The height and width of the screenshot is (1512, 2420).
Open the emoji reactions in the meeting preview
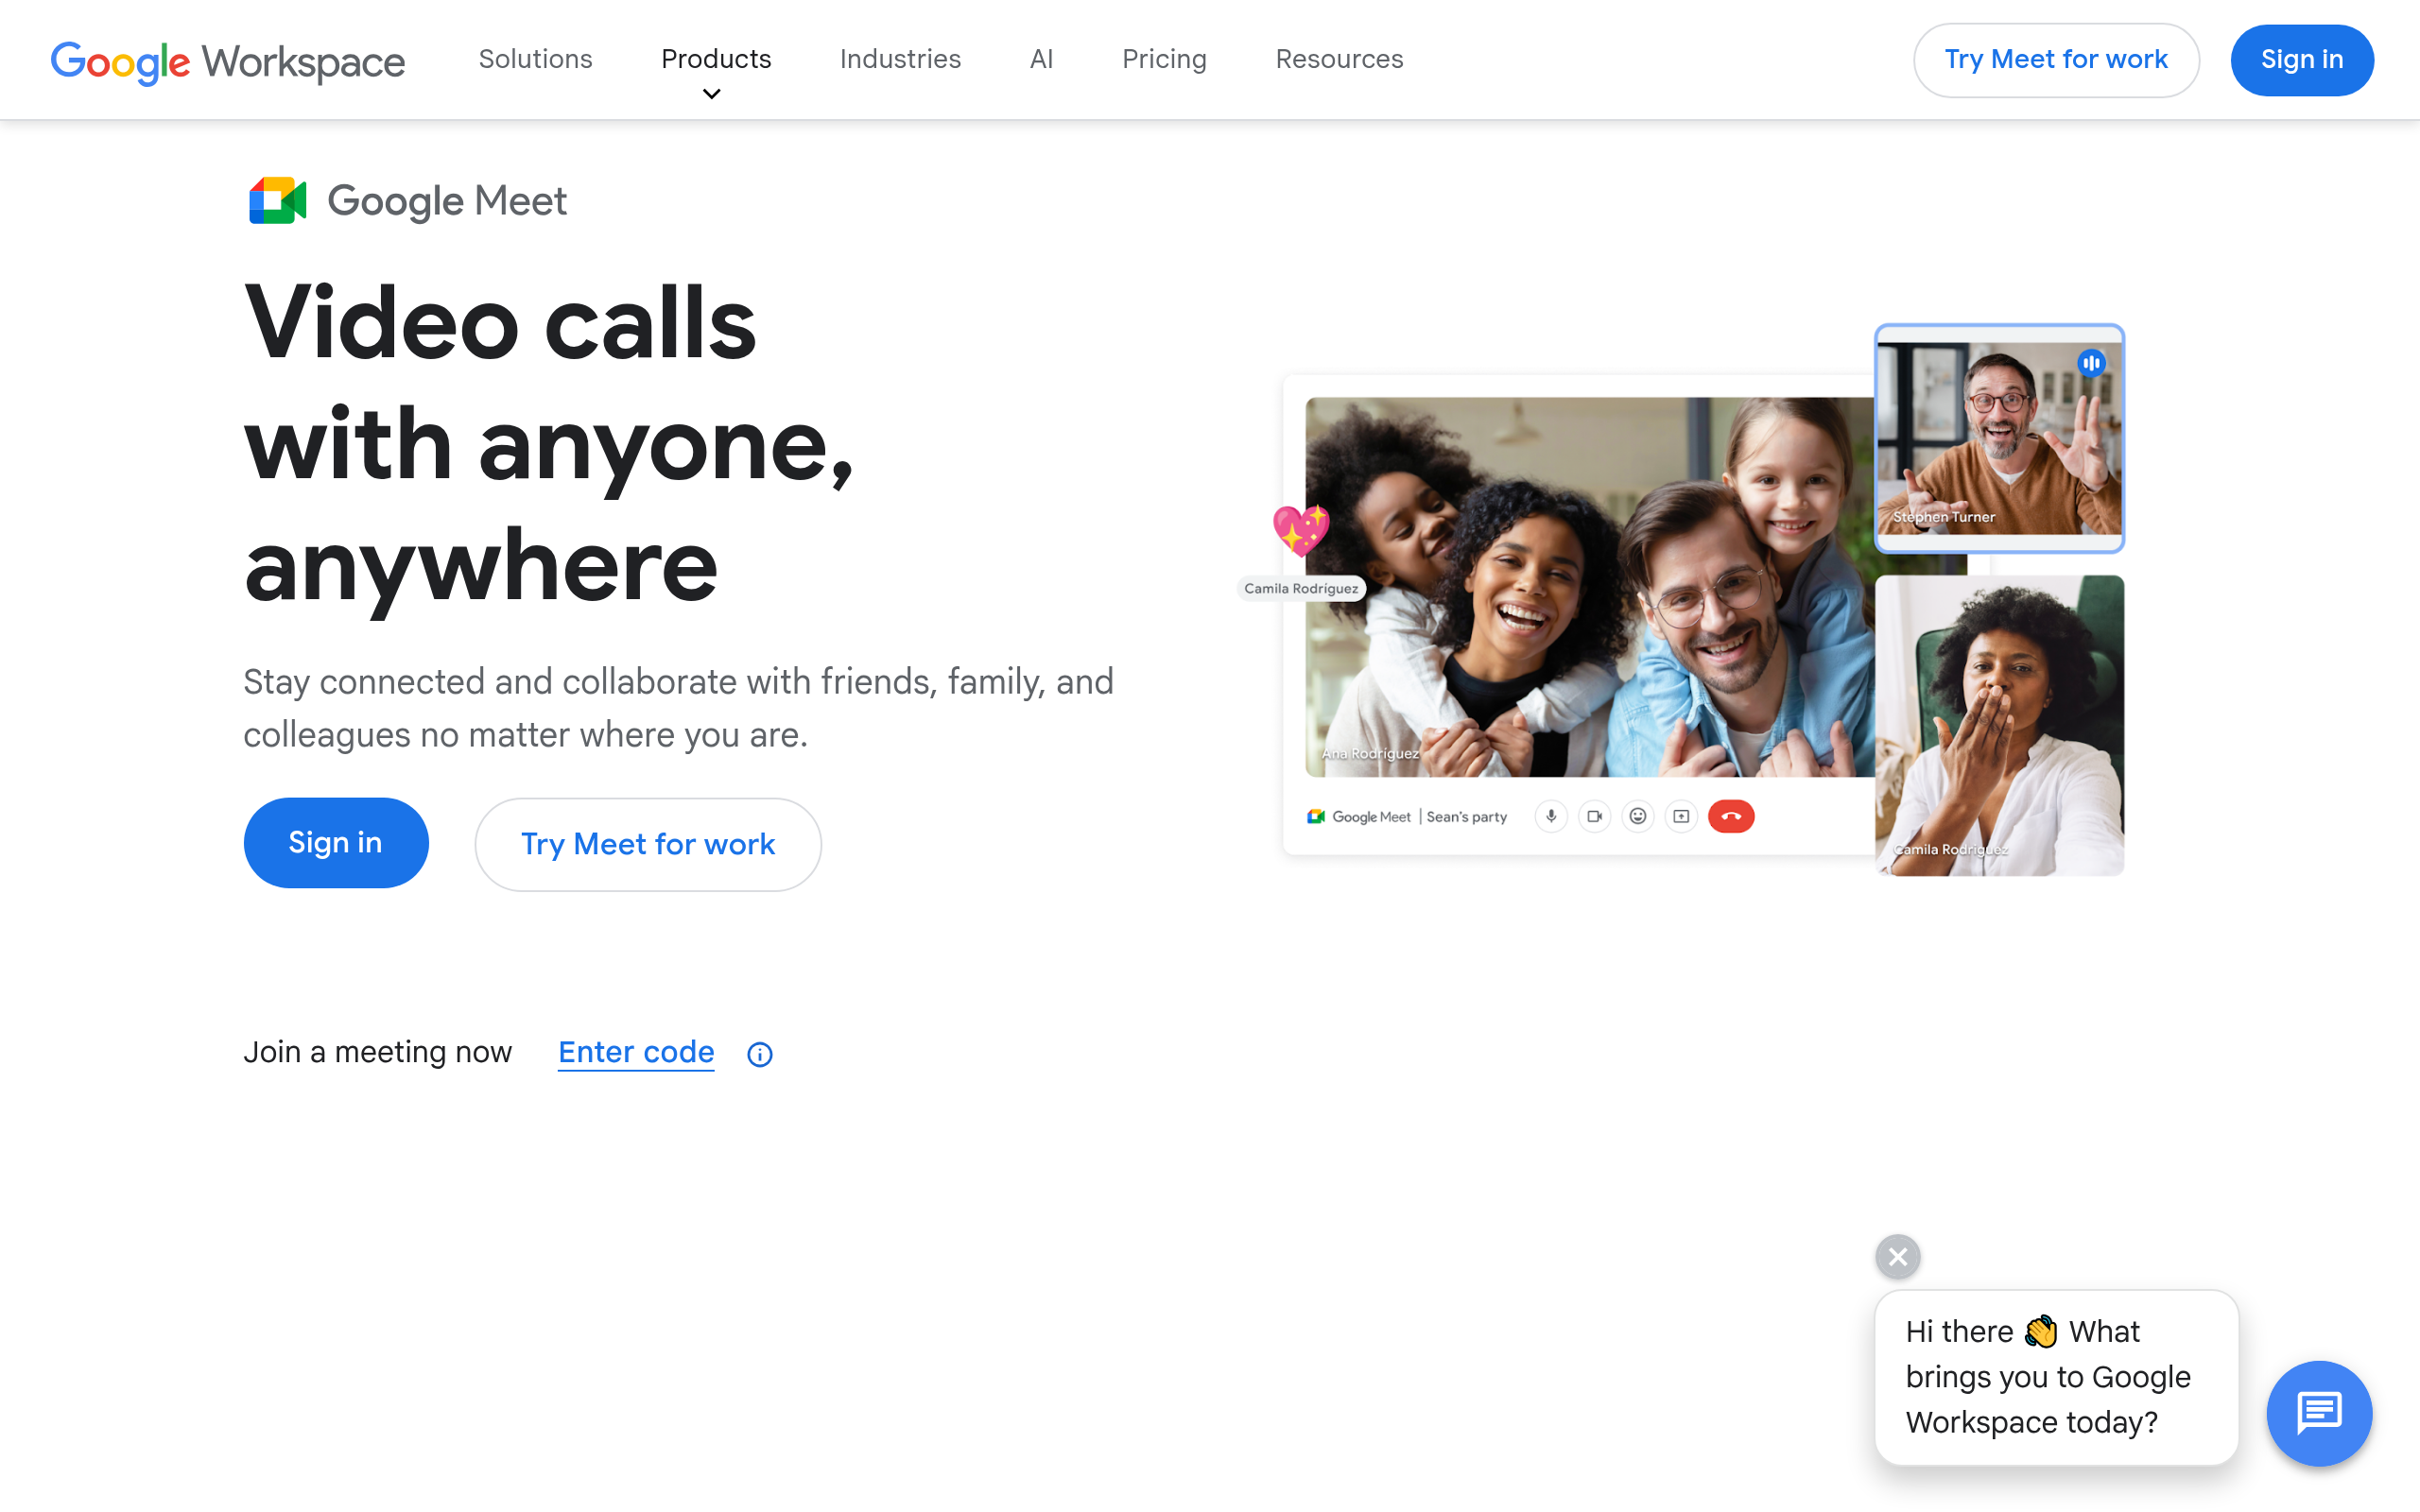[1638, 816]
